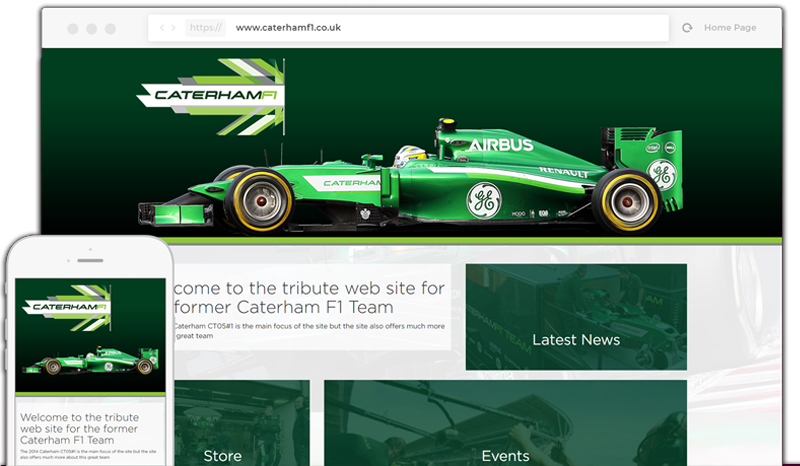Screen dimensions: 800x466
Task: Click the tribute web site welcome heading
Action: [309, 298]
